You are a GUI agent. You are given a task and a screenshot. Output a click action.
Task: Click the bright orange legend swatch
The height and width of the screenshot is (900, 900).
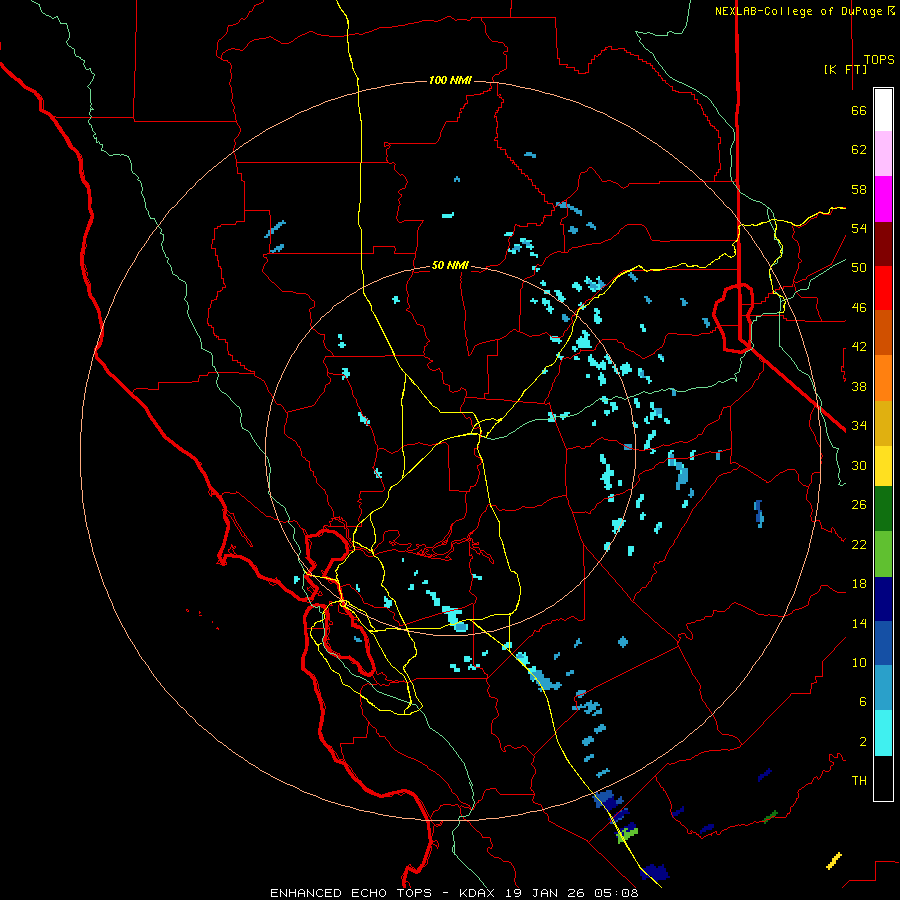coord(883,378)
